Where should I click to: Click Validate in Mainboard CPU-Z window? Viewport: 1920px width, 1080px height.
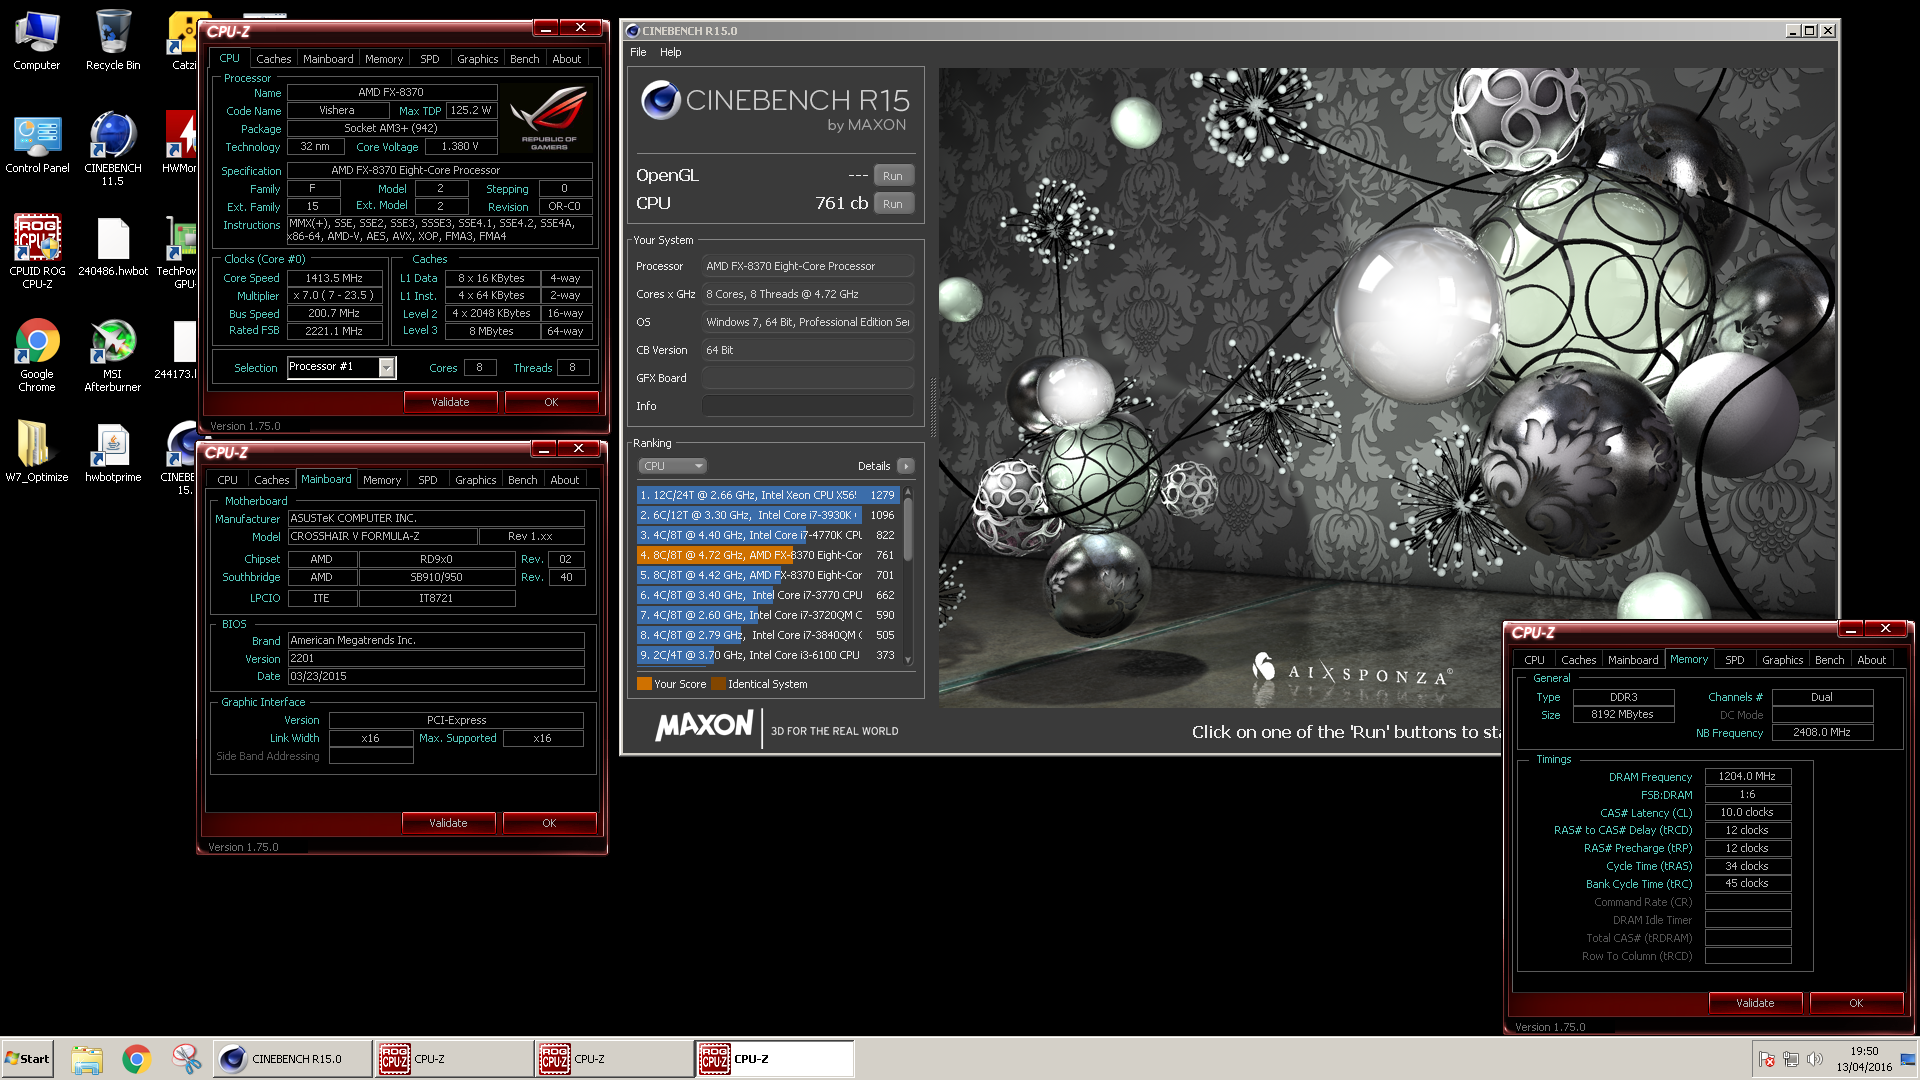click(x=448, y=823)
